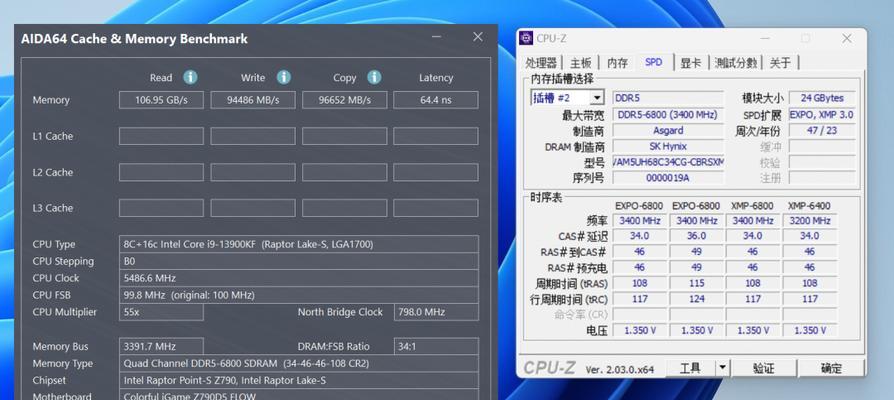Click the CPU Clock value 5486.6 MHz
The height and width of the screenshot is (400, 894).
tap(299, 278)
